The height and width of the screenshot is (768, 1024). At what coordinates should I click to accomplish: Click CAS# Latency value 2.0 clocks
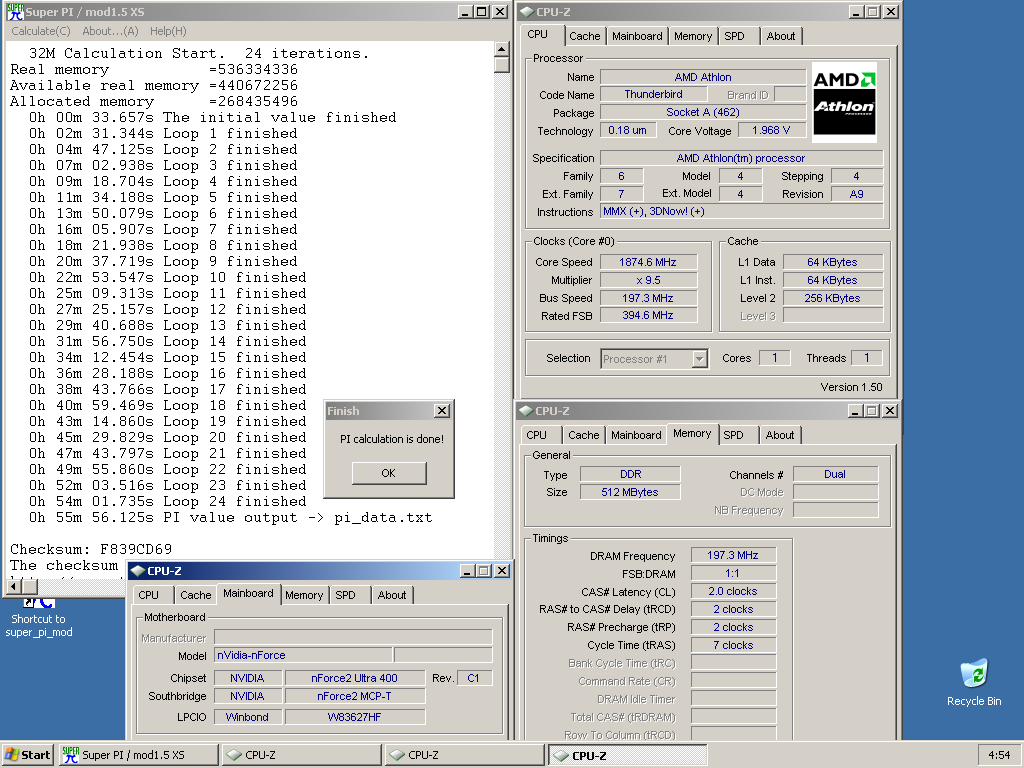tap(733, 591)
